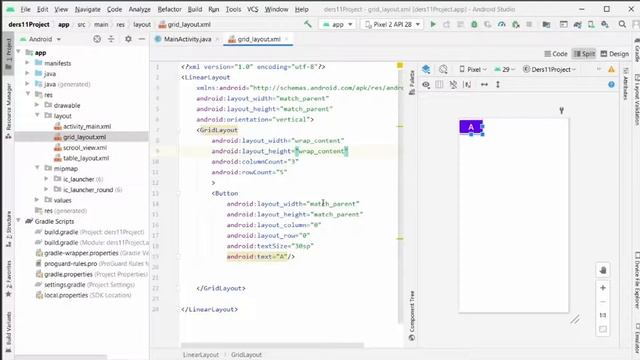Open the Pixel preview device dropdown

click(x=473, y=69)
